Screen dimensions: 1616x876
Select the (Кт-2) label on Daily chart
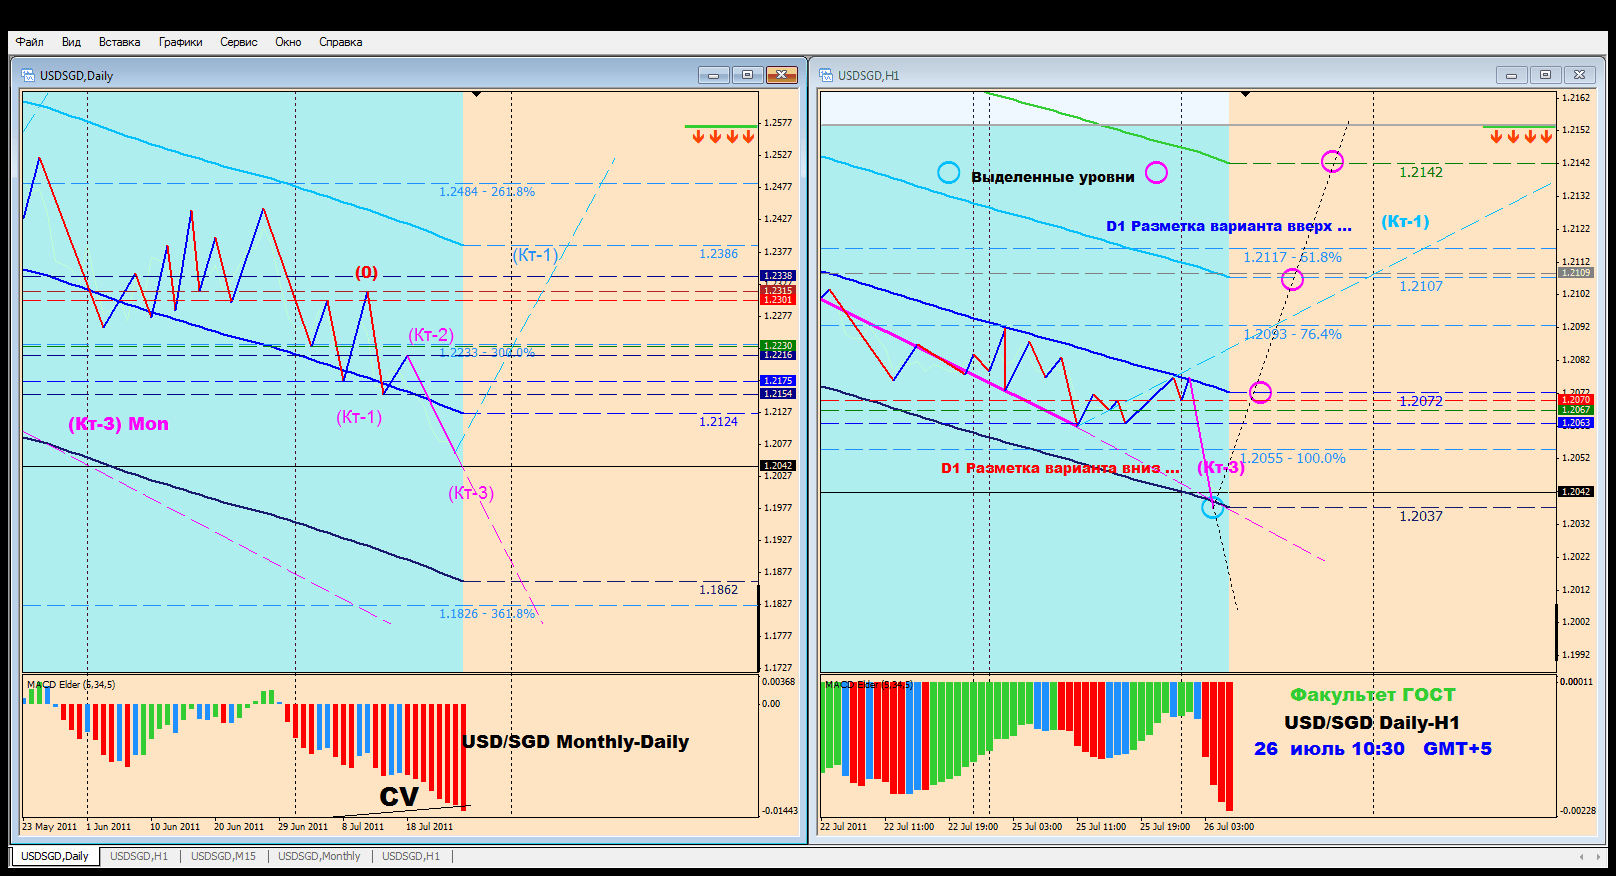pos(431,335)
